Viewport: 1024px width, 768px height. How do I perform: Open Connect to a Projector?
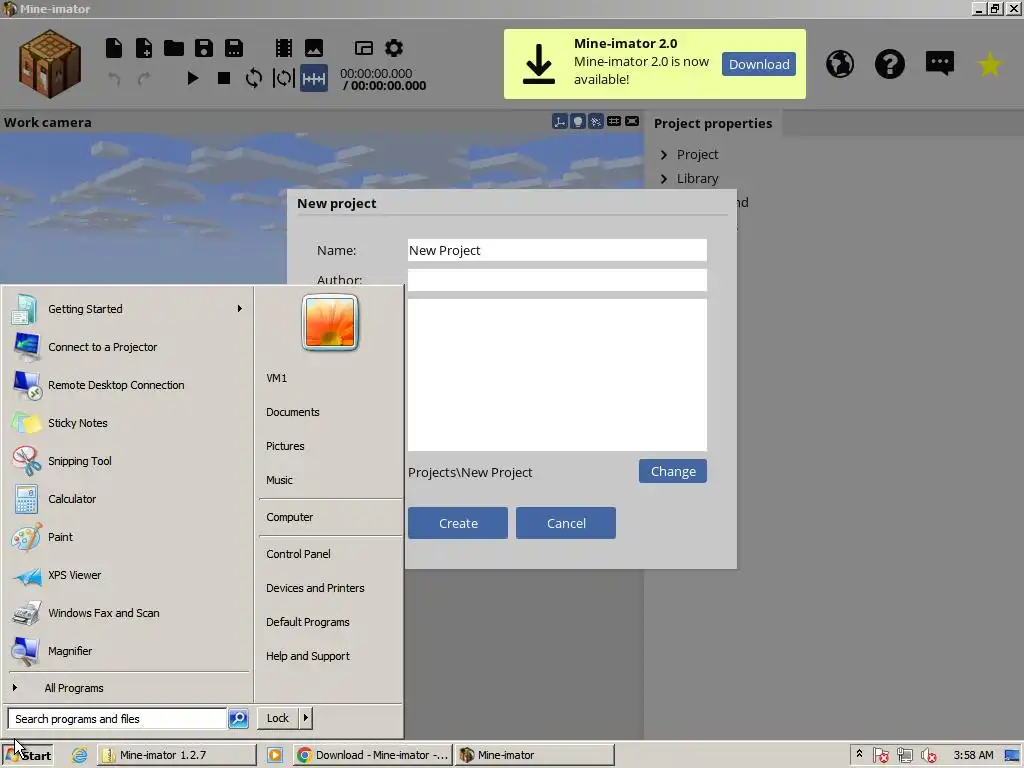click(x=128, y=347)
